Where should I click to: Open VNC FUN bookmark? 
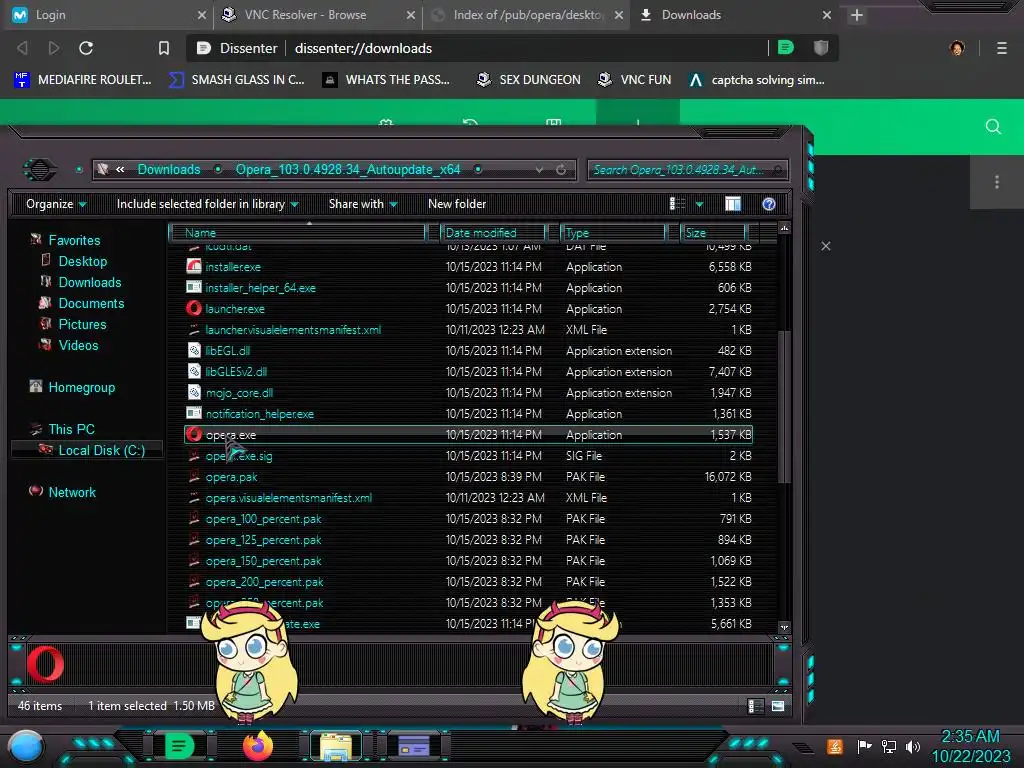634,80
